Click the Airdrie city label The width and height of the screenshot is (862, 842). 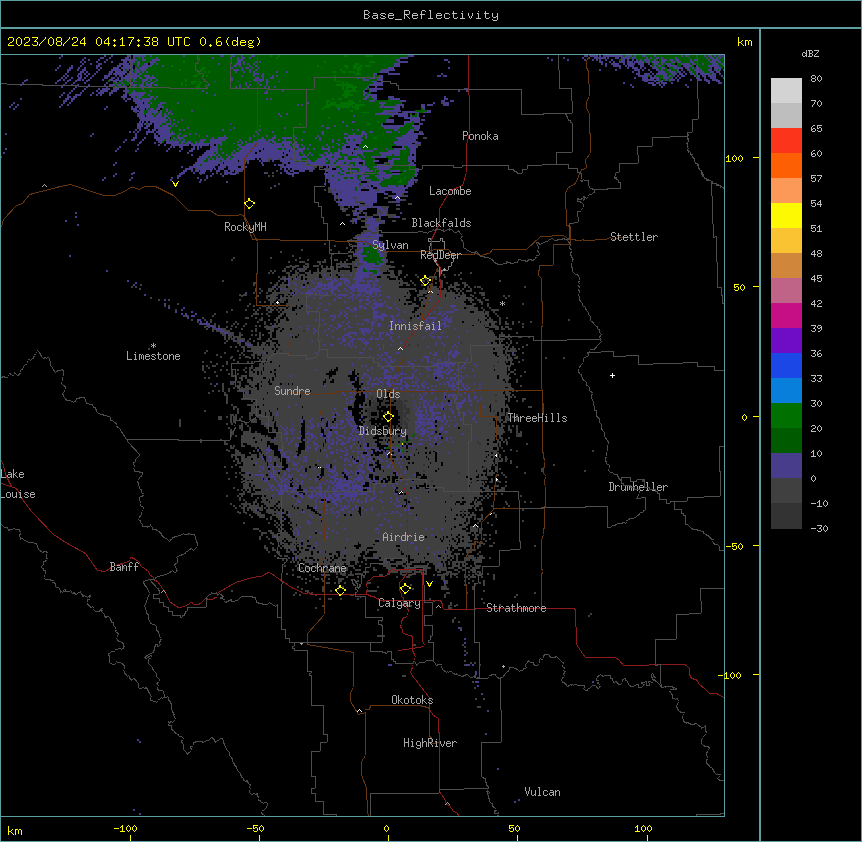[404, 537]
